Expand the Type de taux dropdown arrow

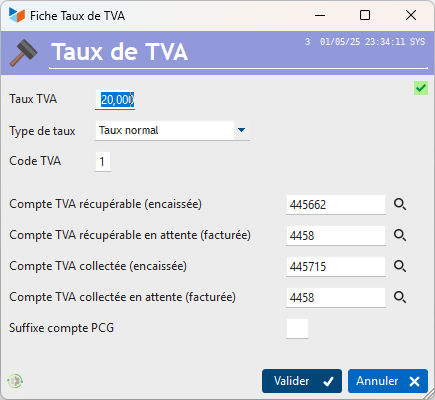(242, 130)
